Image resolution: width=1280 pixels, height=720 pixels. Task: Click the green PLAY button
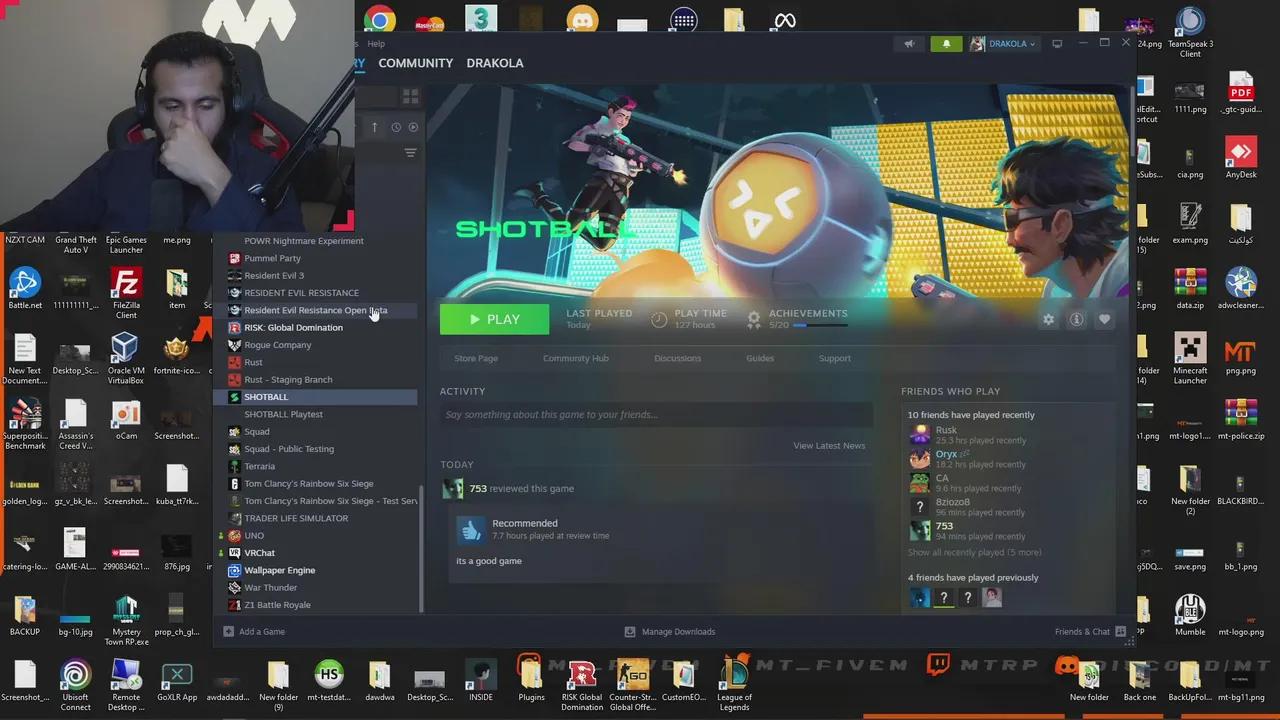tap(494, 319)
